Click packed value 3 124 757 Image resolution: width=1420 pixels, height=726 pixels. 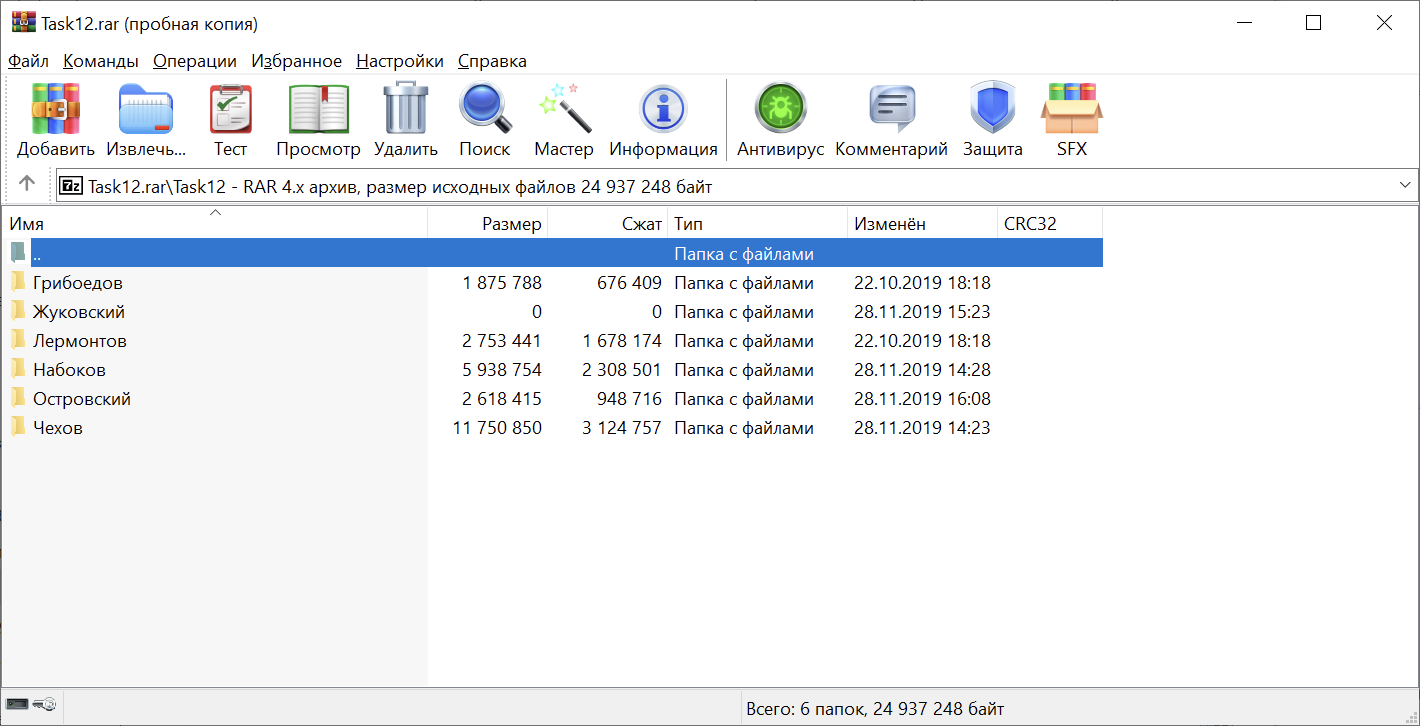[622, 428]
